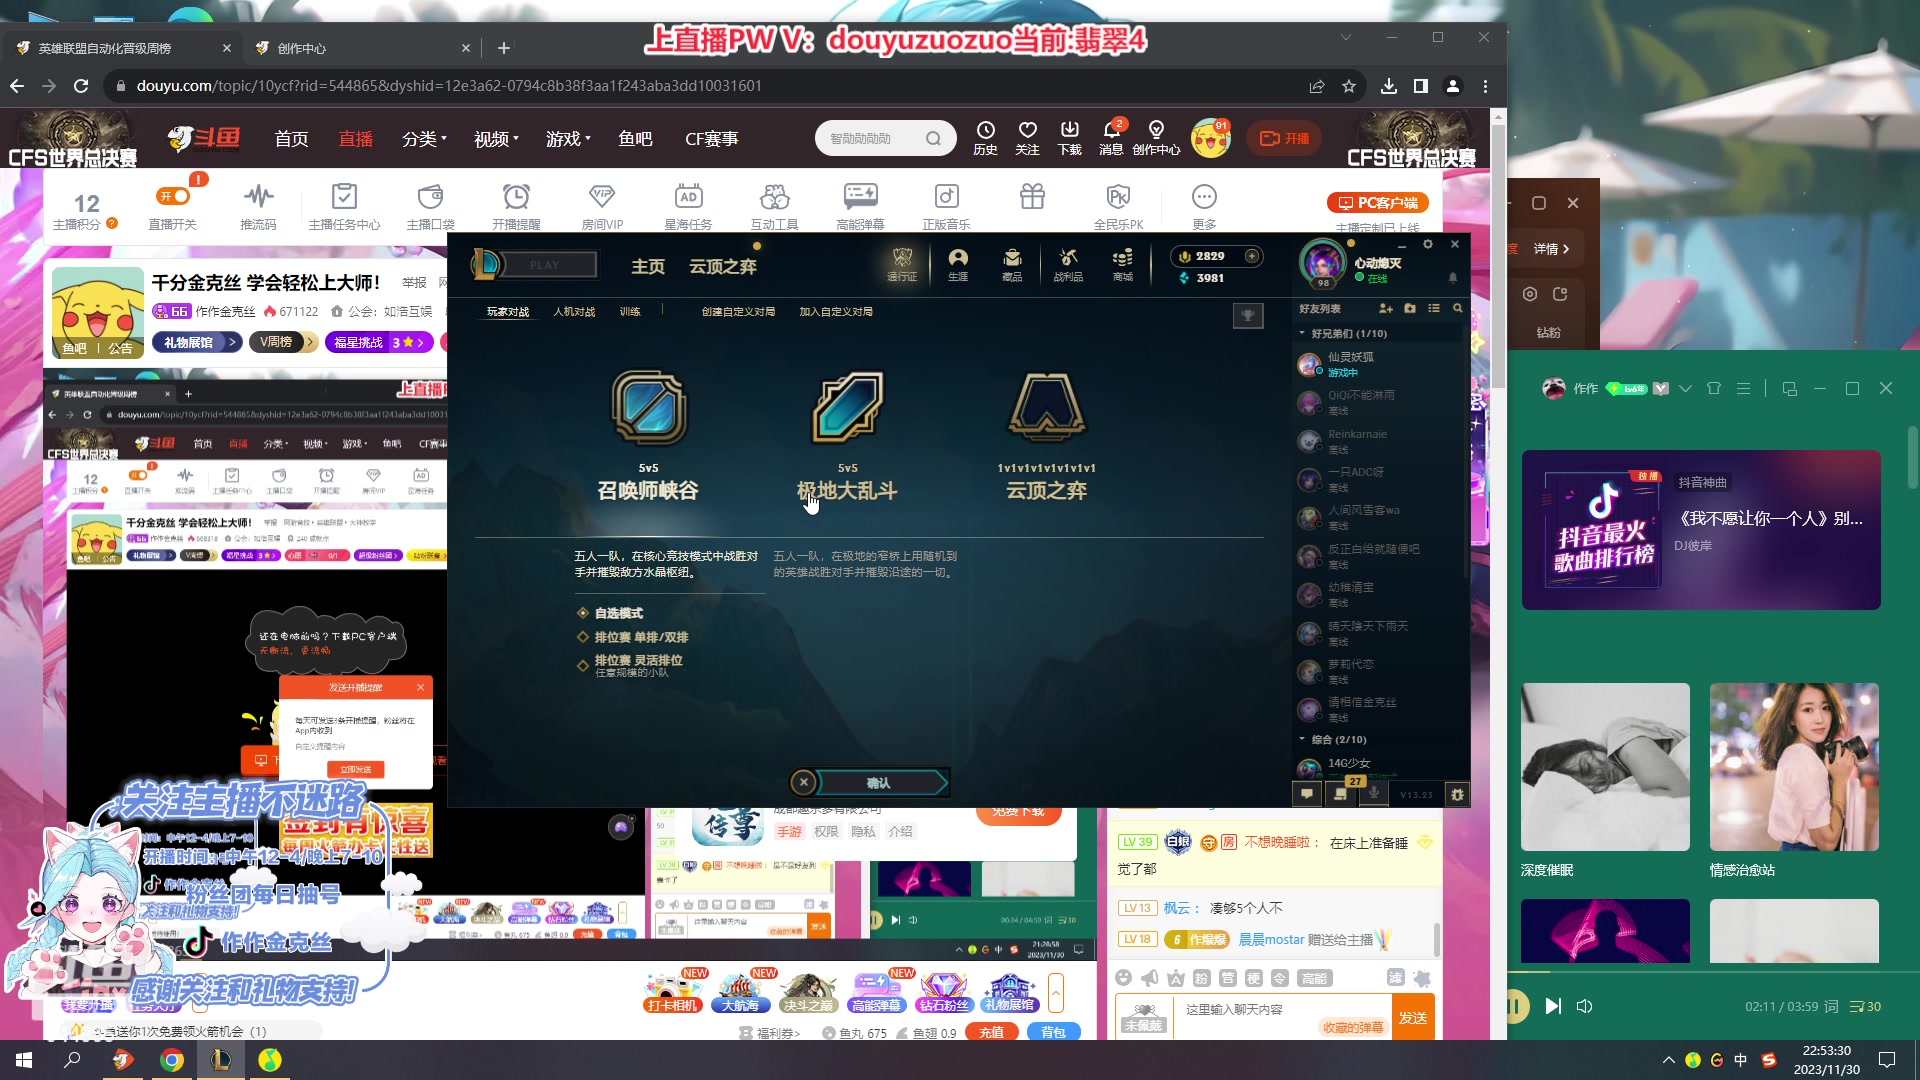1920x1080 pixels.
Task: Search friends with the magnifier icon
Action: pyautogui.click(x=1457, y=308)
